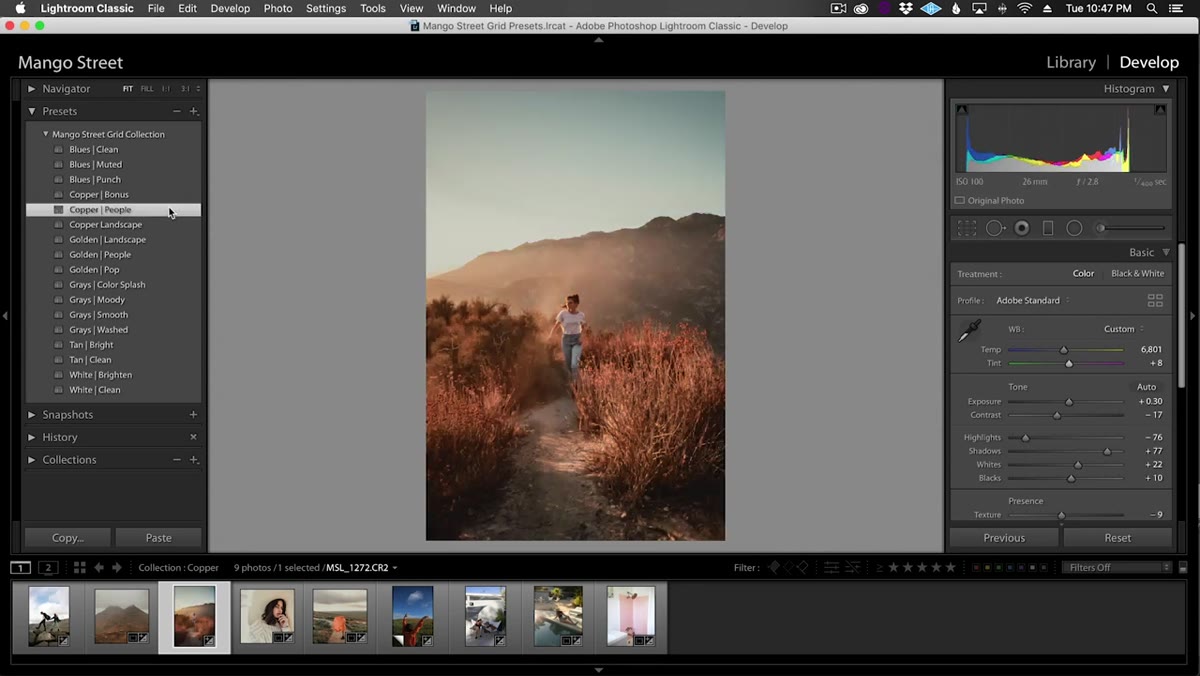Set Navigator zoom to 1:1
Viewport: 1200px width, 676px height.
(x=166, y=89)
